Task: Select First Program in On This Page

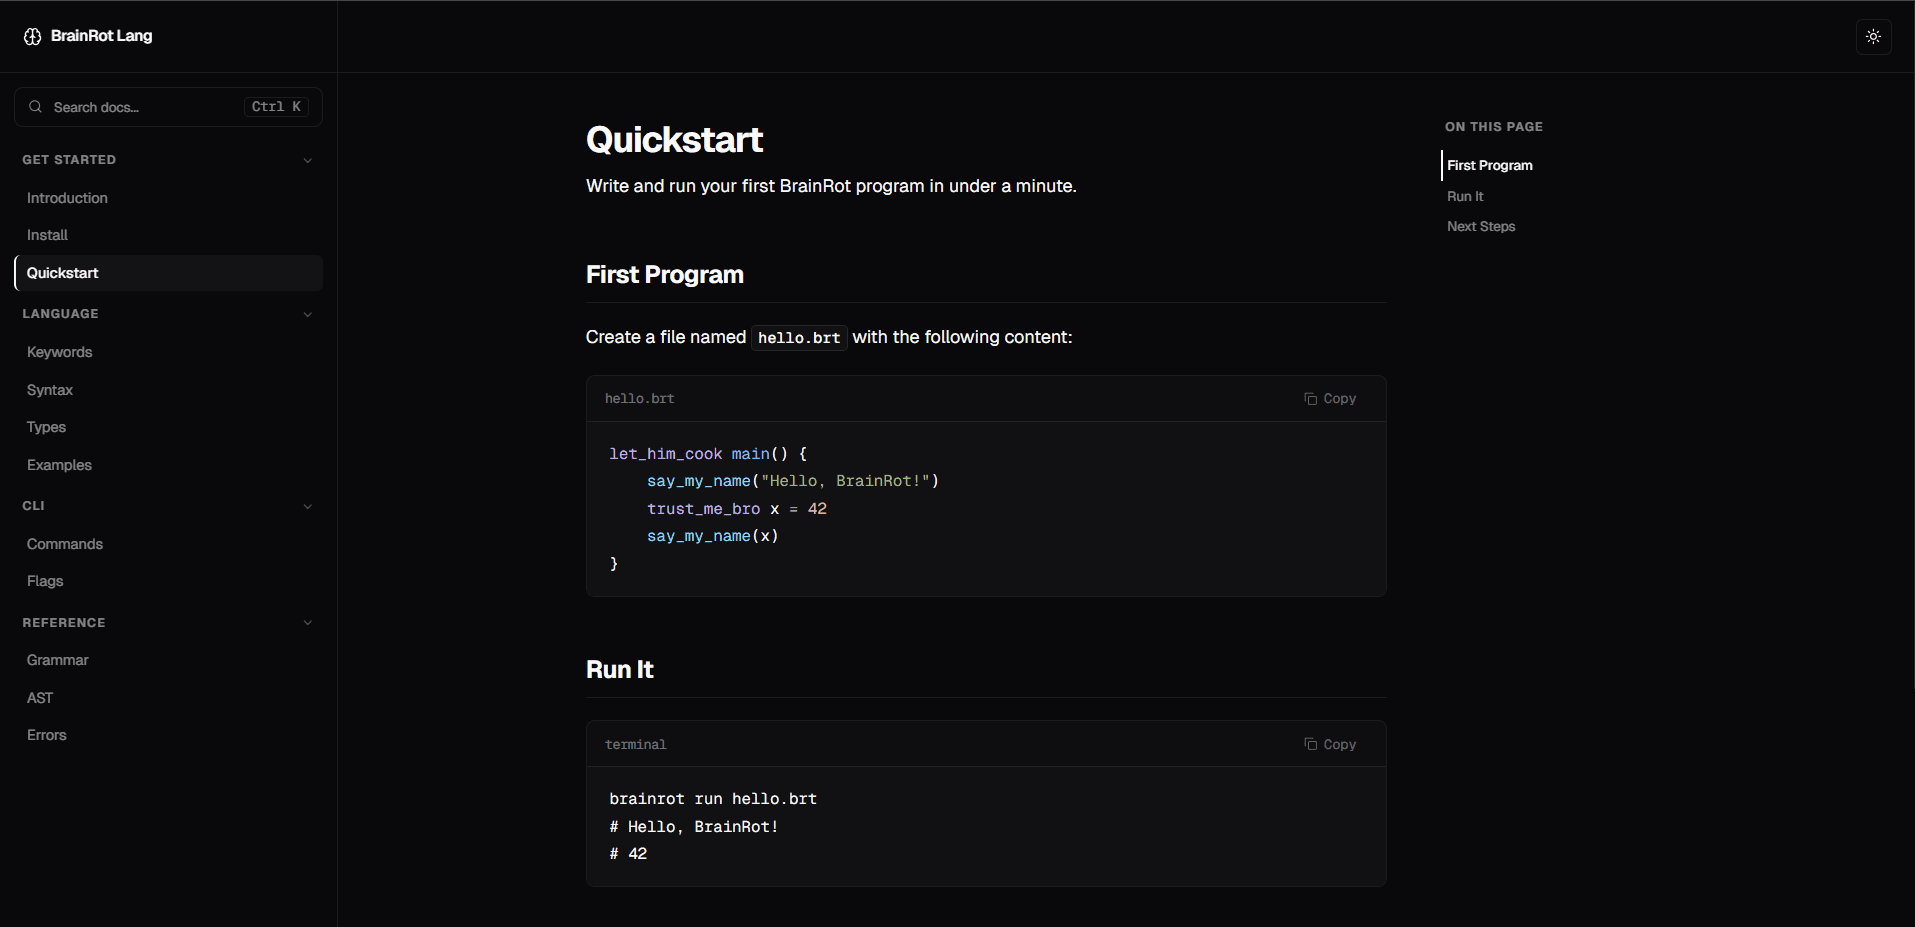Action: [x=1489, y=165]
